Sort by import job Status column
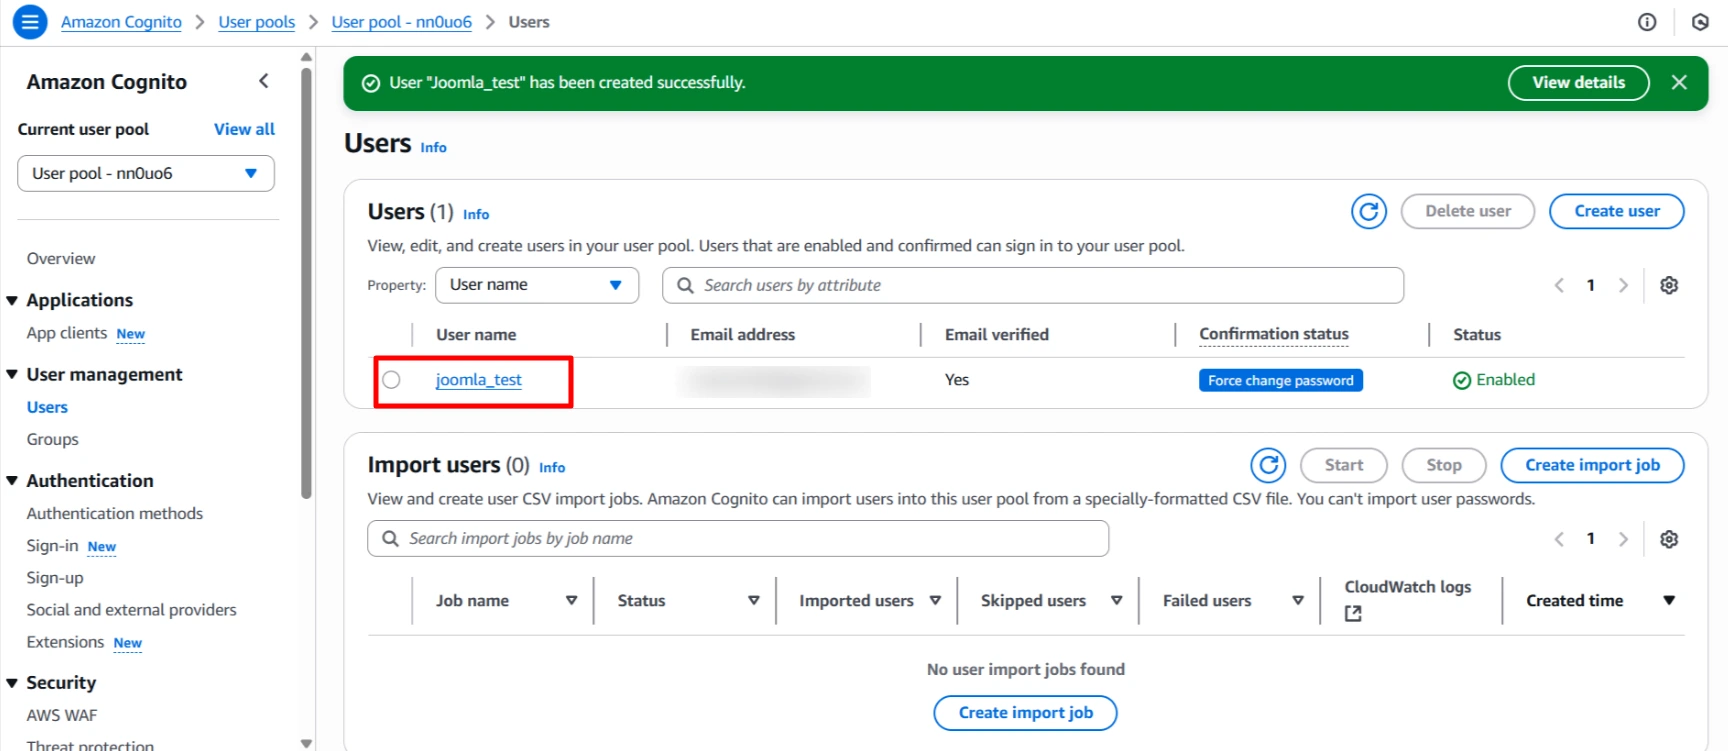 [x=754, y=601]
